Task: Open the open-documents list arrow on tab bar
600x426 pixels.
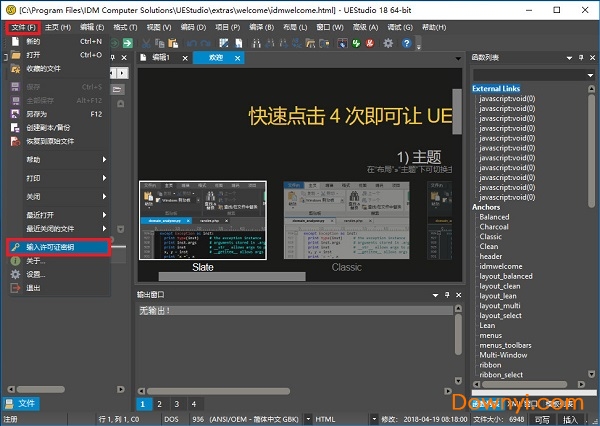Action: (x=458, y=59)
